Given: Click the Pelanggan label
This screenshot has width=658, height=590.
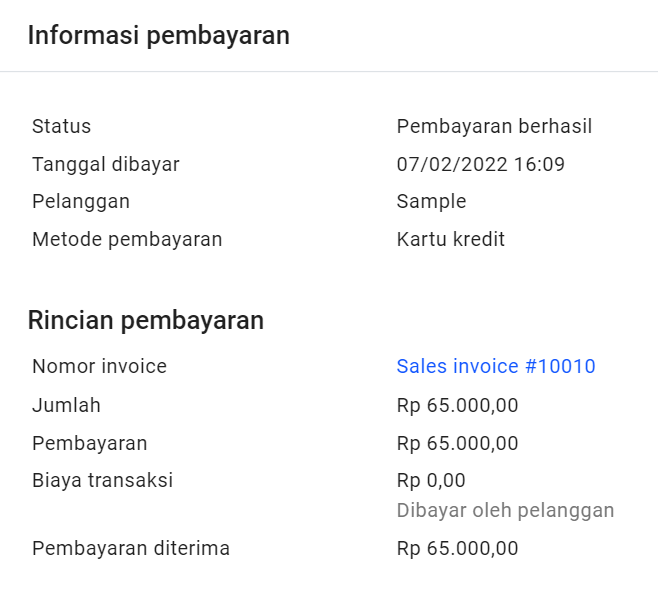Looking at the screenshot, I should coord(81,202).
